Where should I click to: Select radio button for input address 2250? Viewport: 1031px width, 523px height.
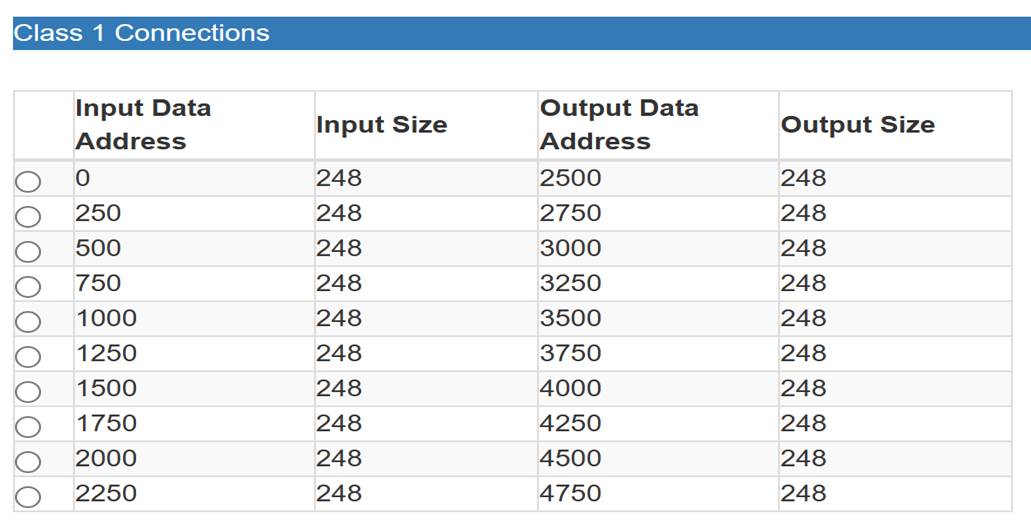coord(28,497)
